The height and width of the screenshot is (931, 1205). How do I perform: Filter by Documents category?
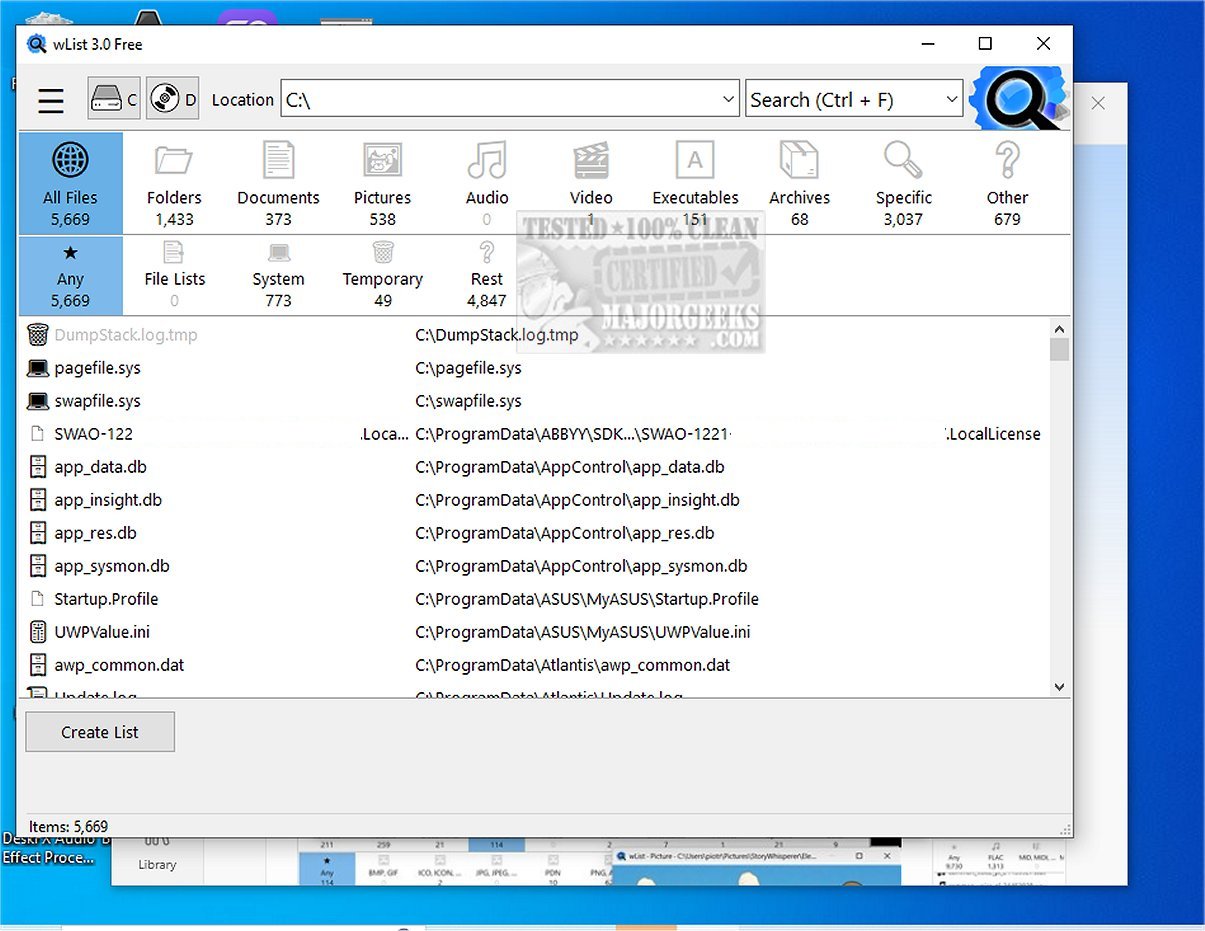coord(278,183)
